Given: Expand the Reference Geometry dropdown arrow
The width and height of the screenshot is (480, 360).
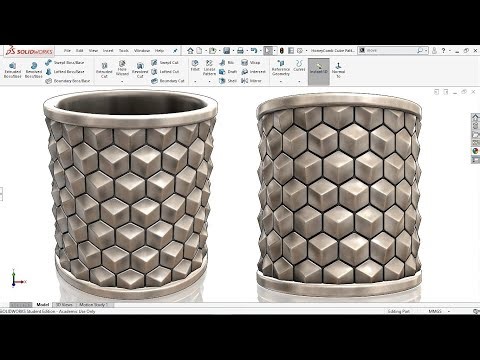Looking at the screenshot, I should pos(281,81).
